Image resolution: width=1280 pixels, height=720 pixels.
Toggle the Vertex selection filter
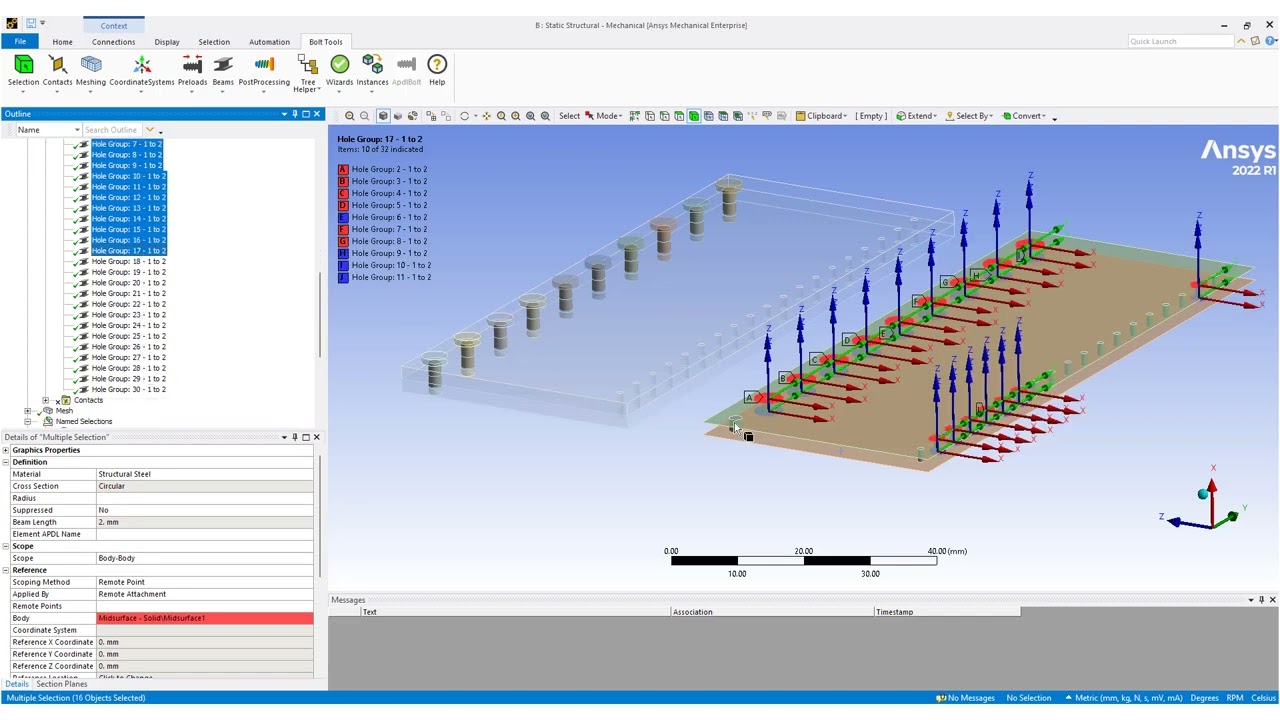[x=650, y=116]
